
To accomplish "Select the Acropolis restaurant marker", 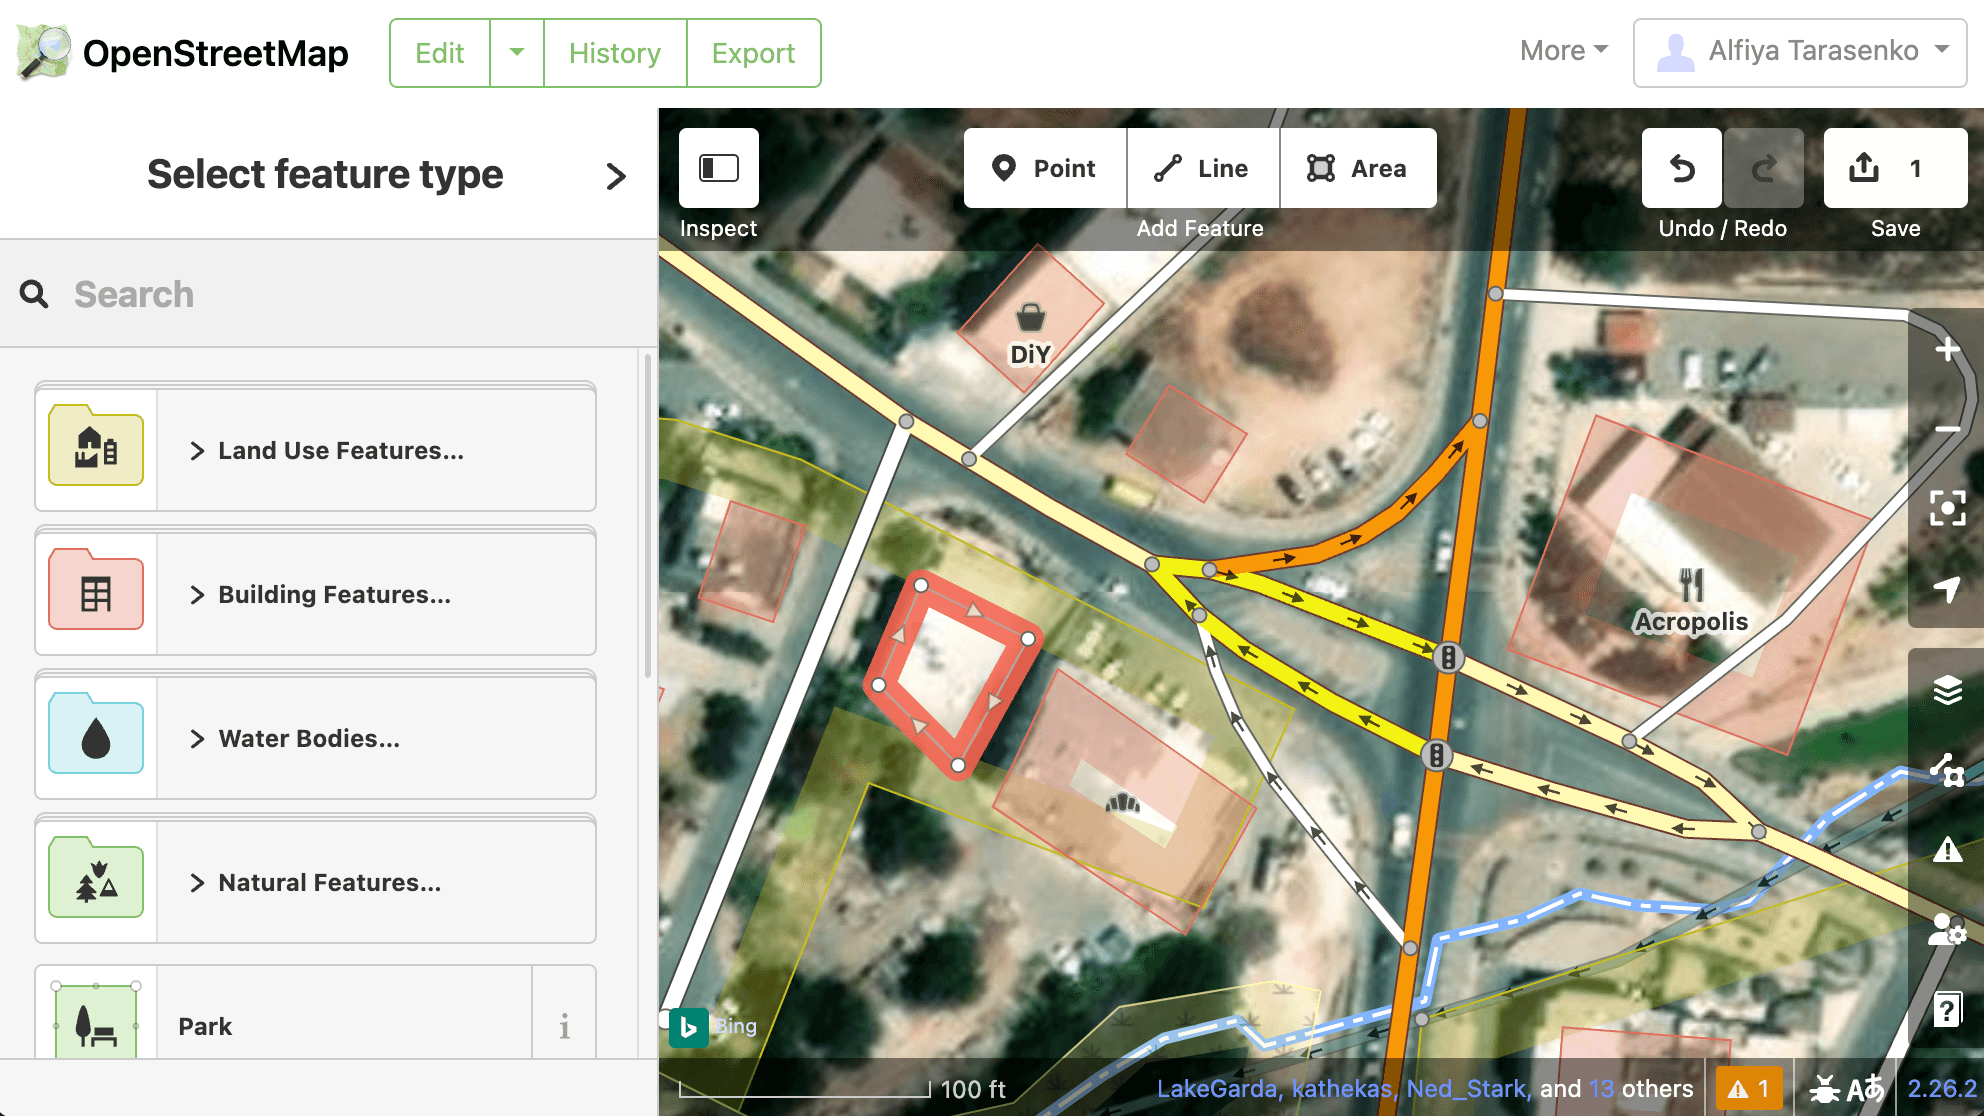I will (x=1691, y=584).
